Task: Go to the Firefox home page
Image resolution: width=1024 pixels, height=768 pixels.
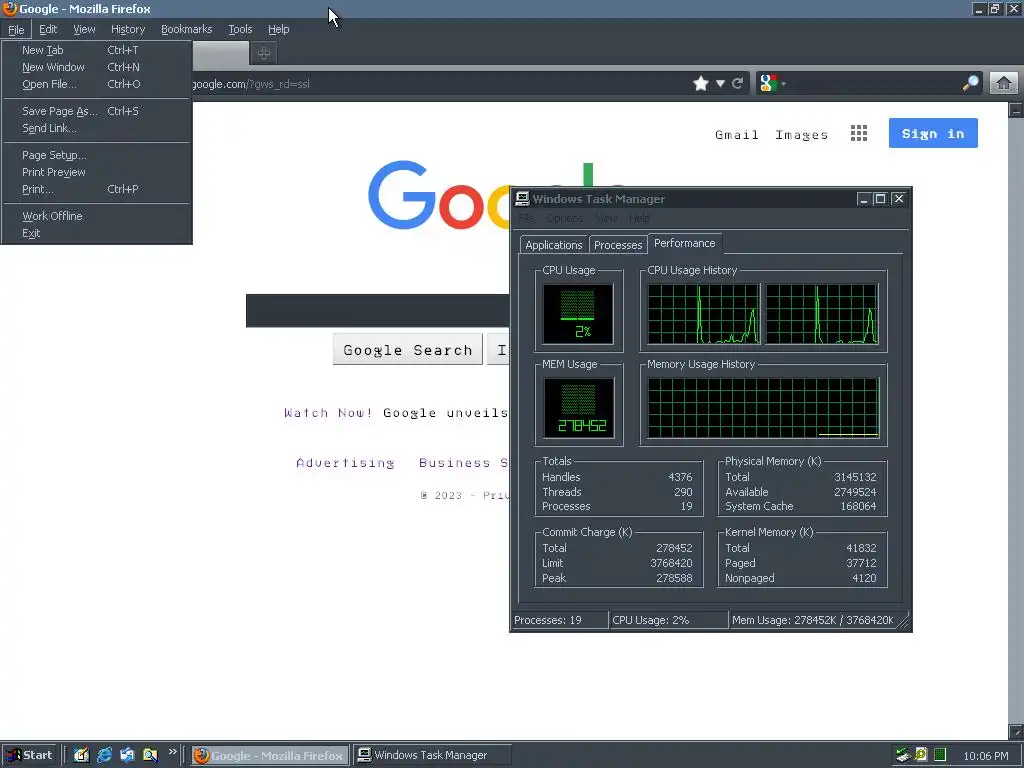Action: point(1004,83)
